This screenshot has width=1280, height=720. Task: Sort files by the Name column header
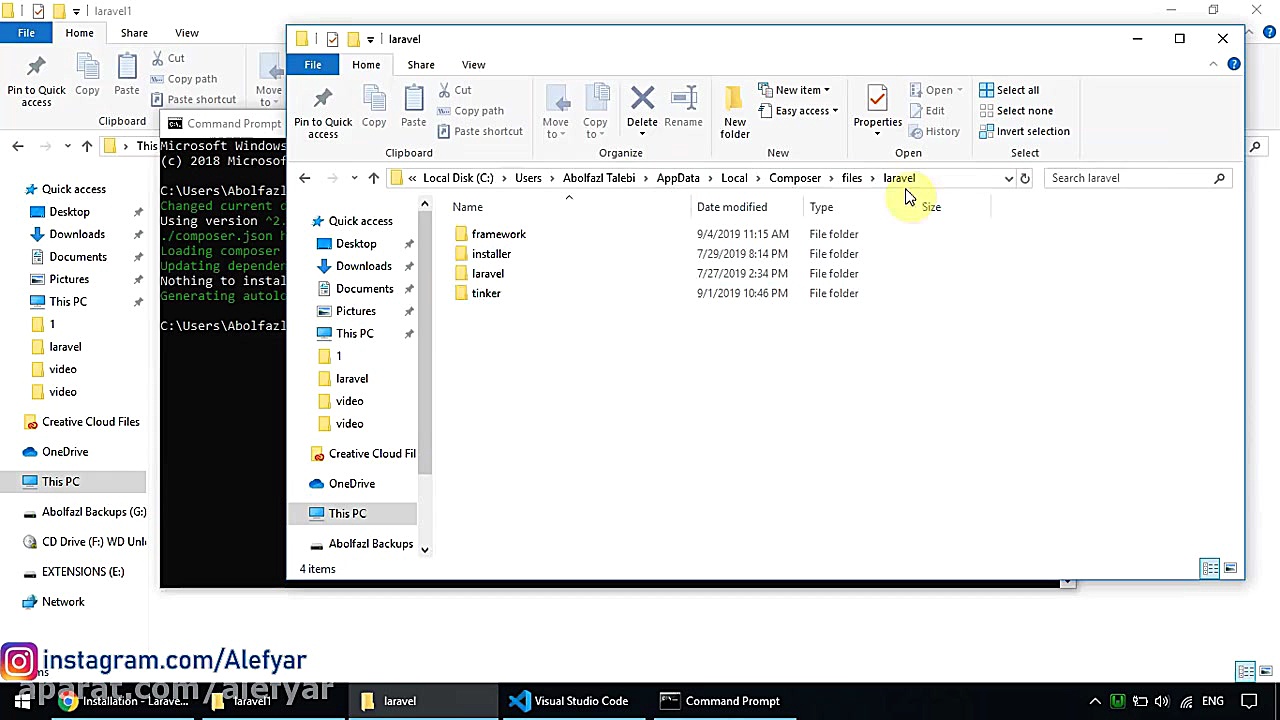[568, 207]
